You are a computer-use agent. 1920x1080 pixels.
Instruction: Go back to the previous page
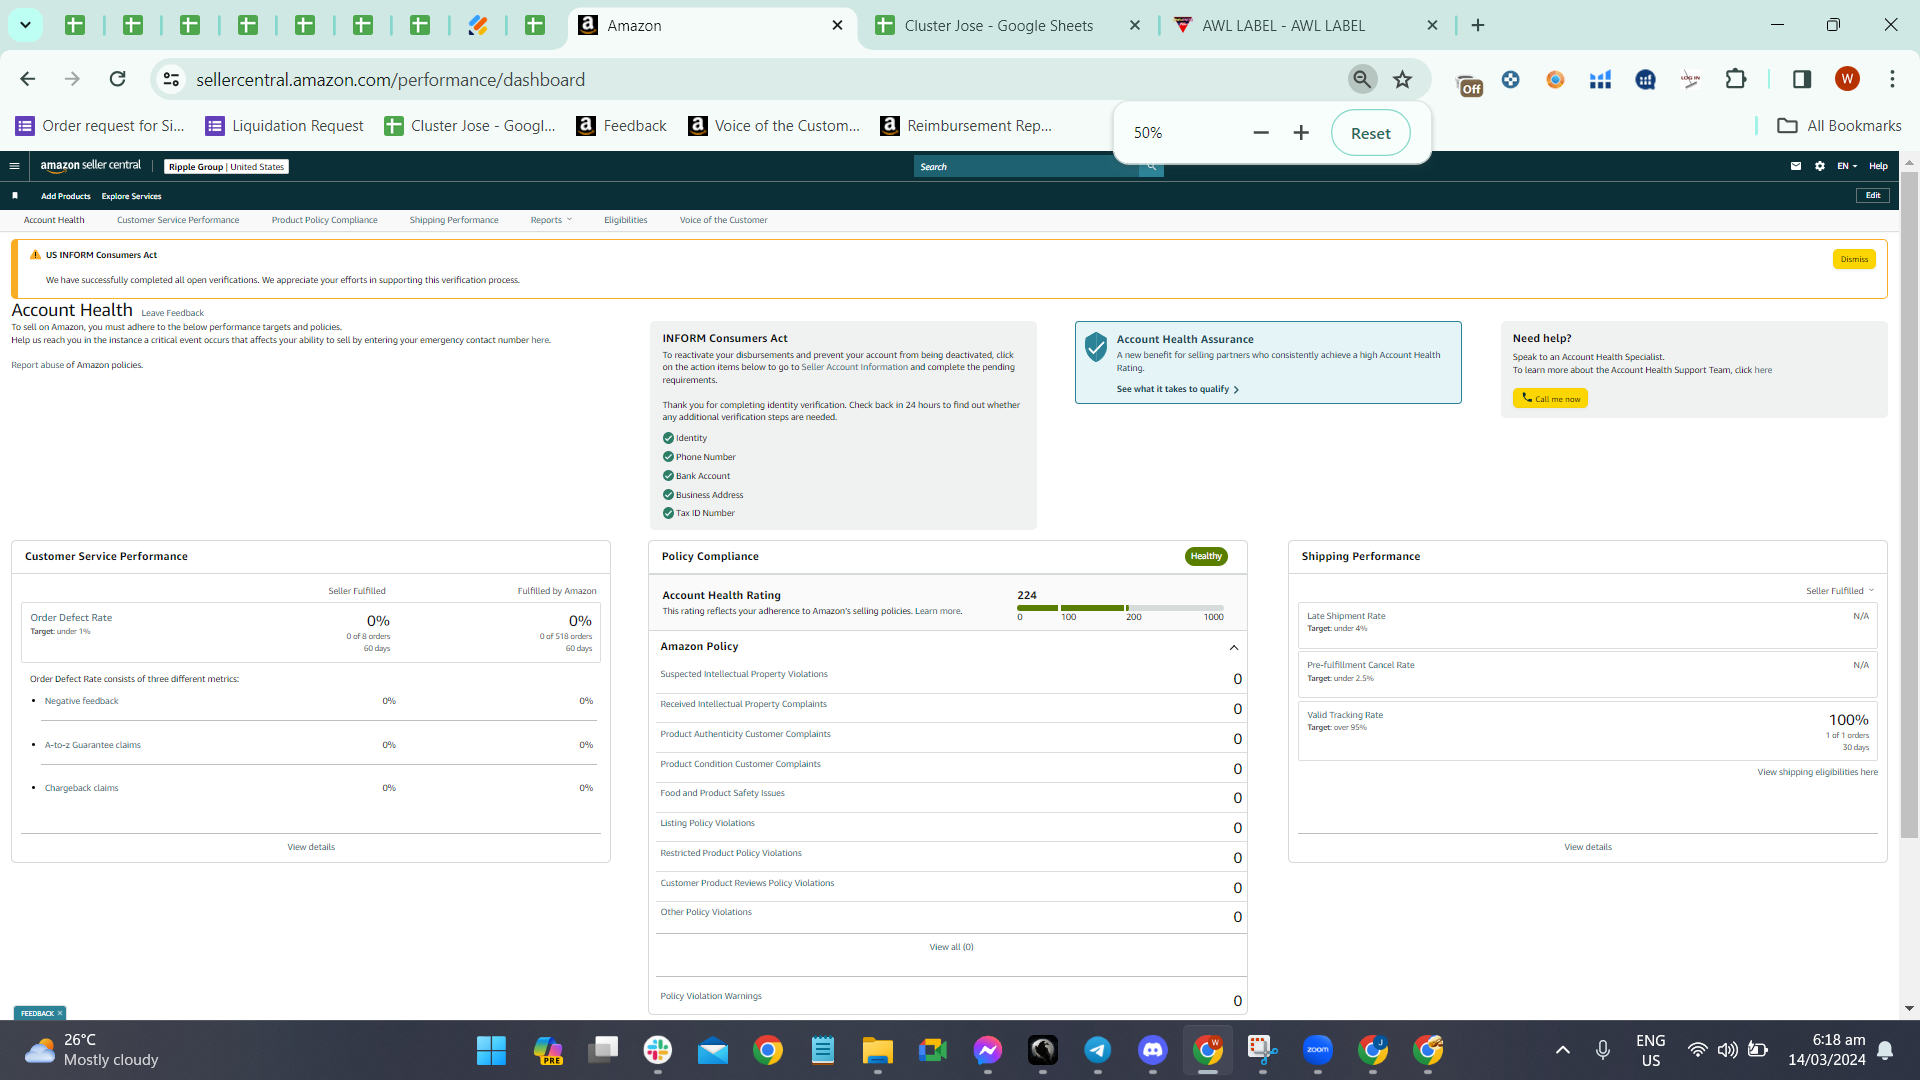tap(28, 79)
